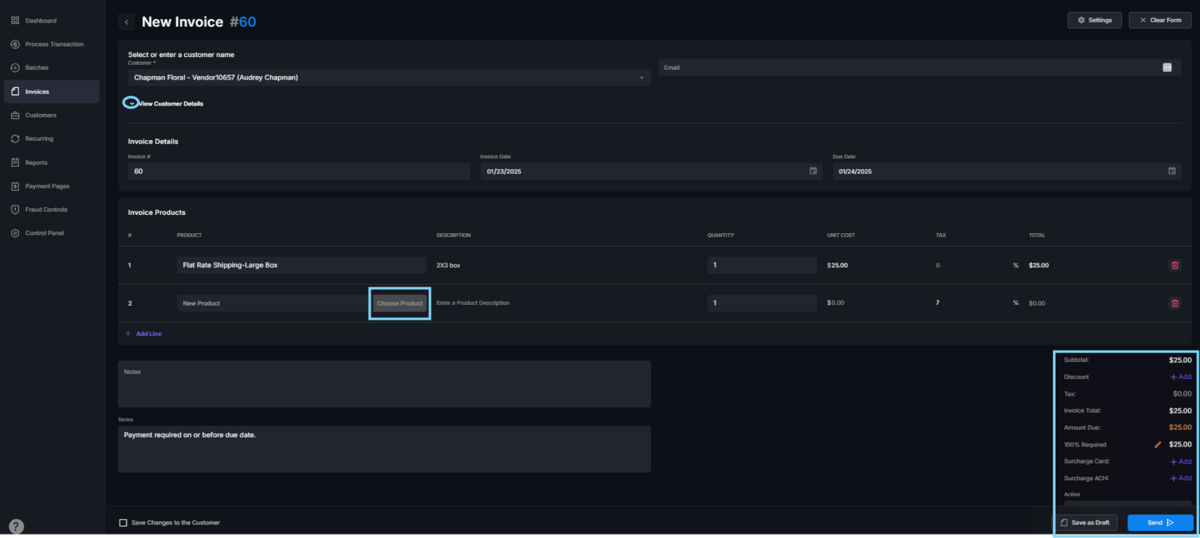Click the pencil icon next to 100% Required
The height and width of the screenshot is (538, 1200).
click(1157, 444)
